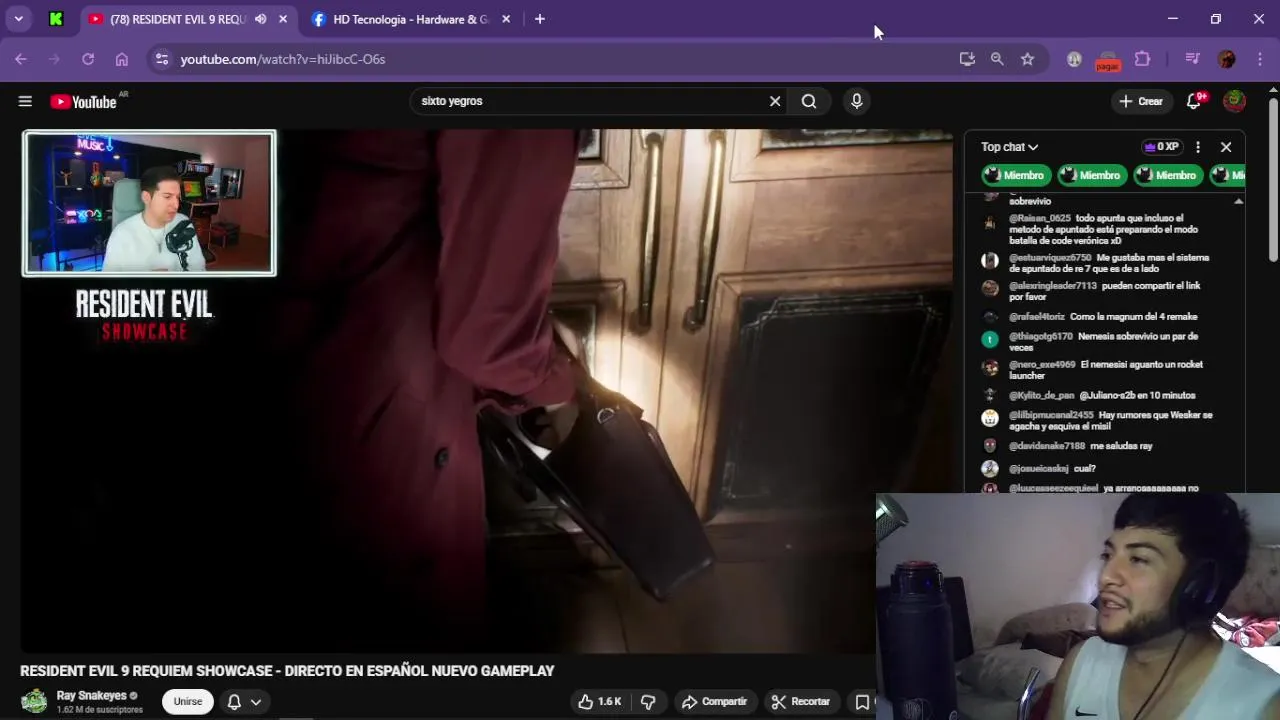
Task: Open the browser three-dot menu
Action: (1258, 59)
